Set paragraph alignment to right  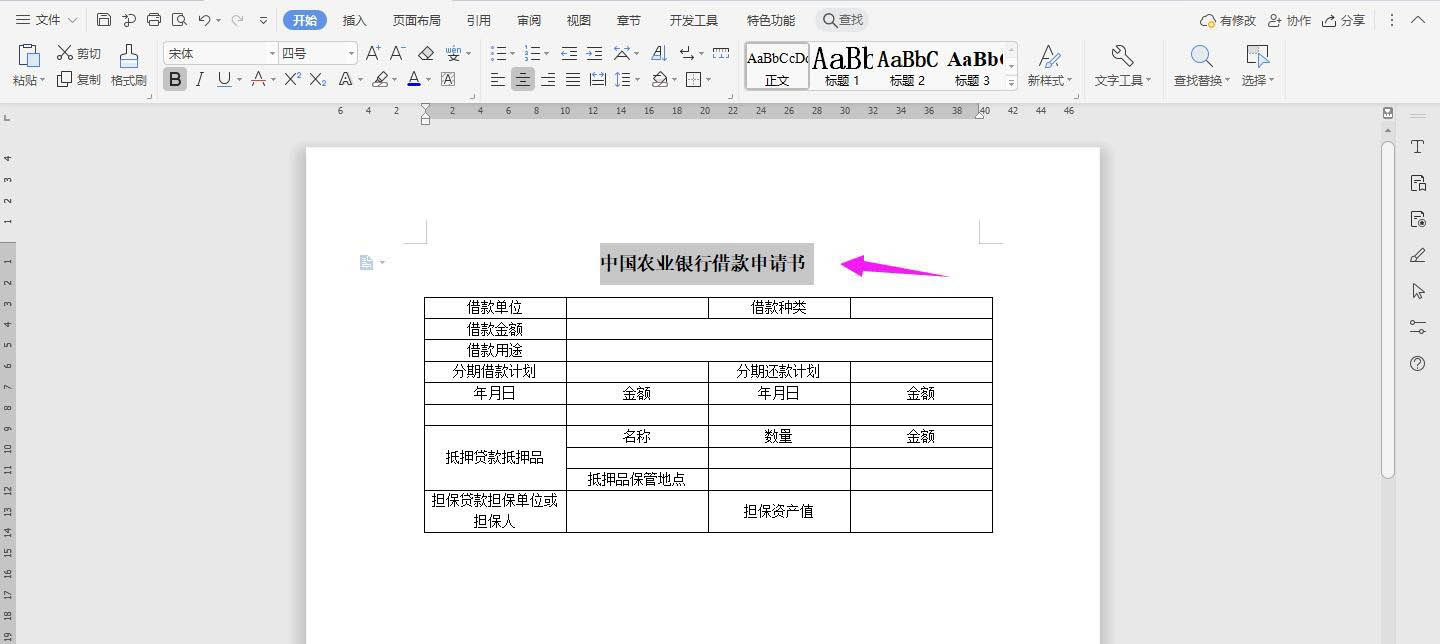pyautogui.click(x=548, y=79)
